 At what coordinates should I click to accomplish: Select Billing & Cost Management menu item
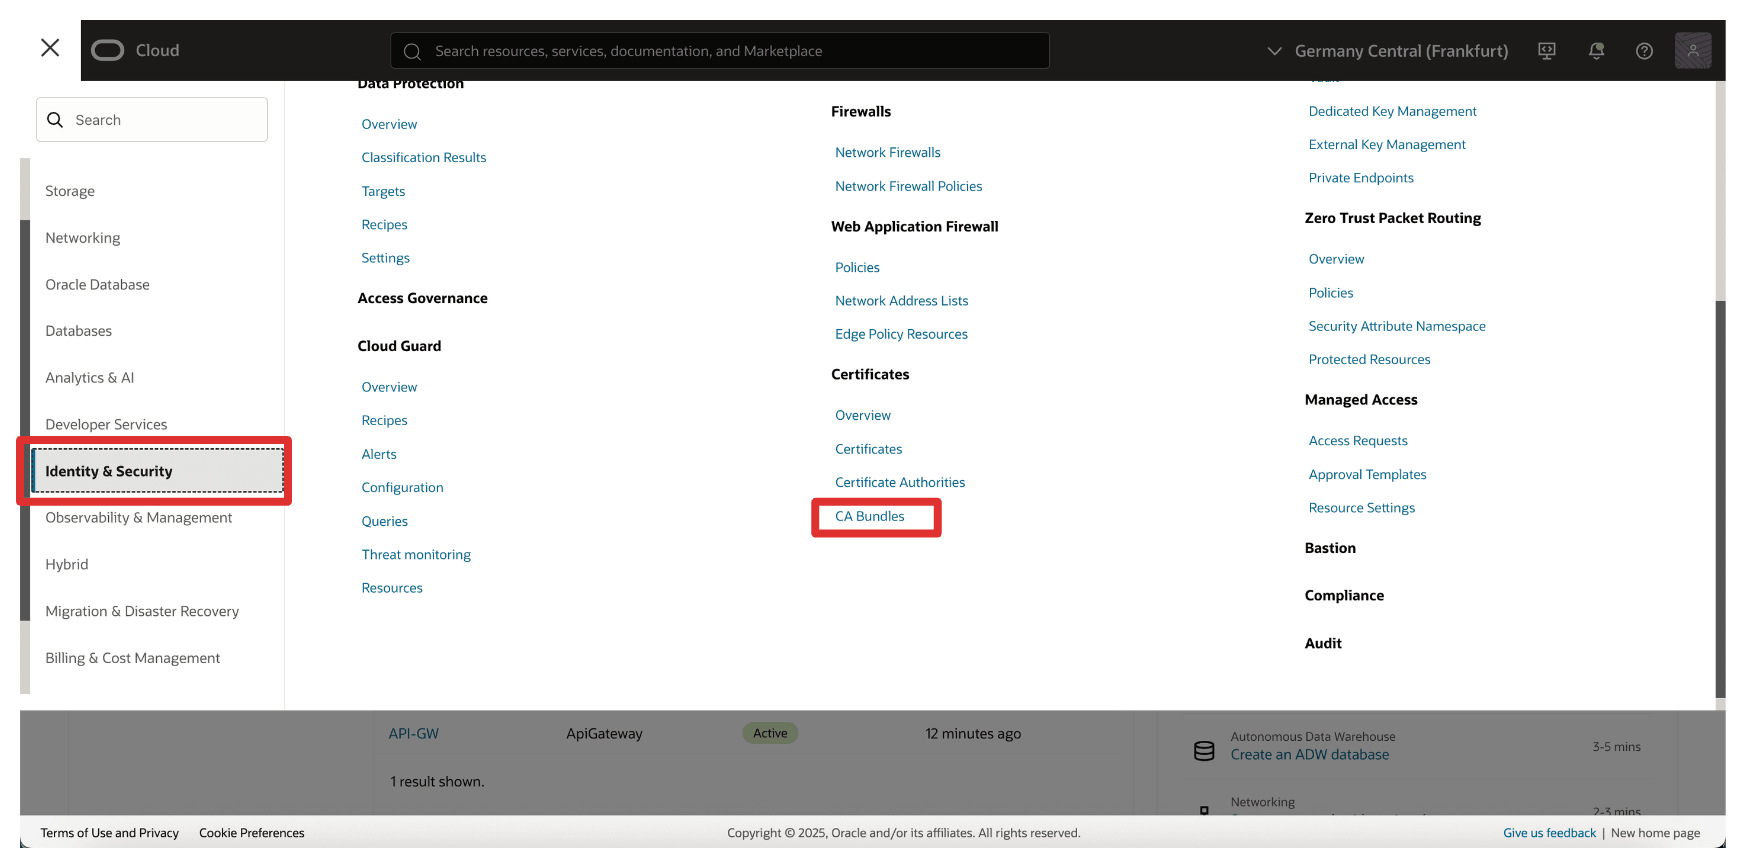[x=133, y=658]
